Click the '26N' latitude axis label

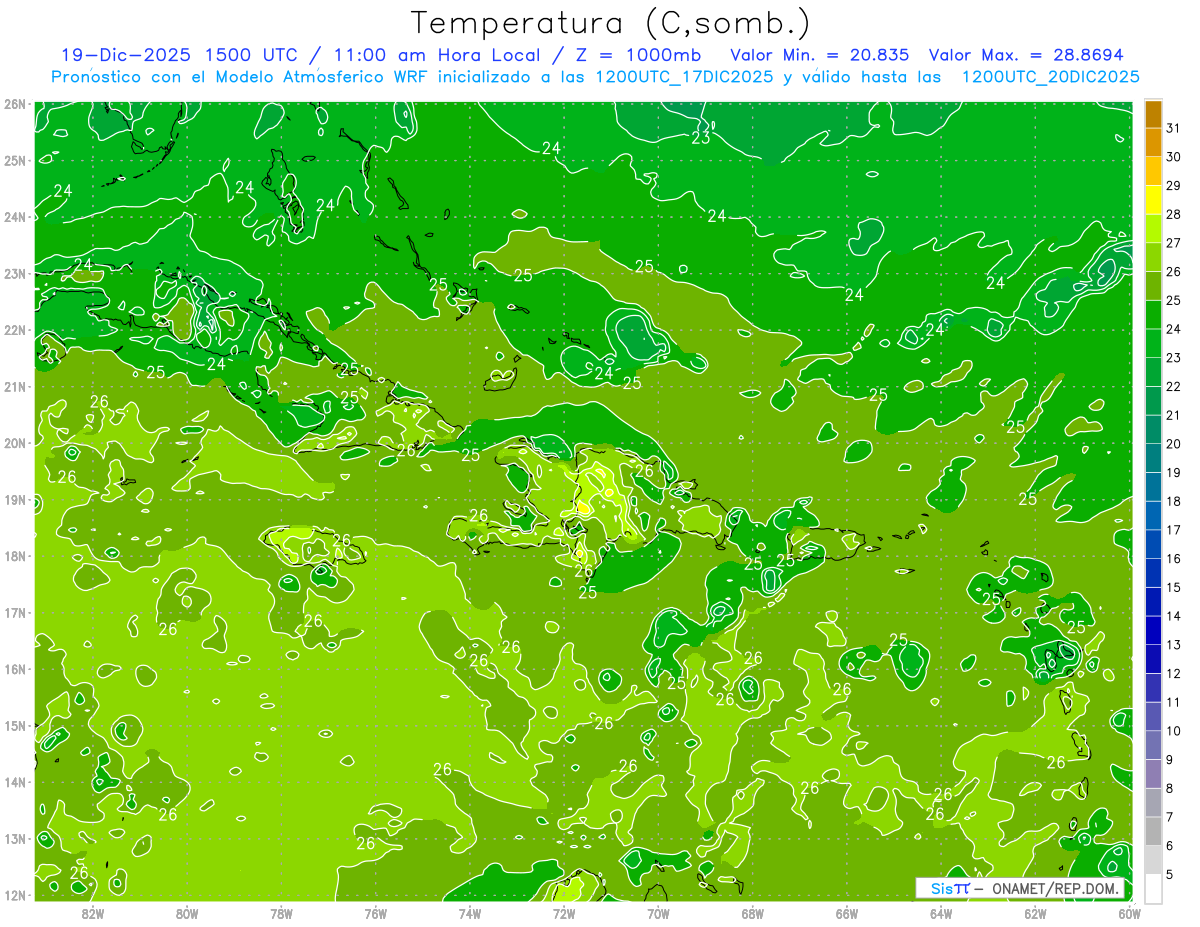pos(15,104)
